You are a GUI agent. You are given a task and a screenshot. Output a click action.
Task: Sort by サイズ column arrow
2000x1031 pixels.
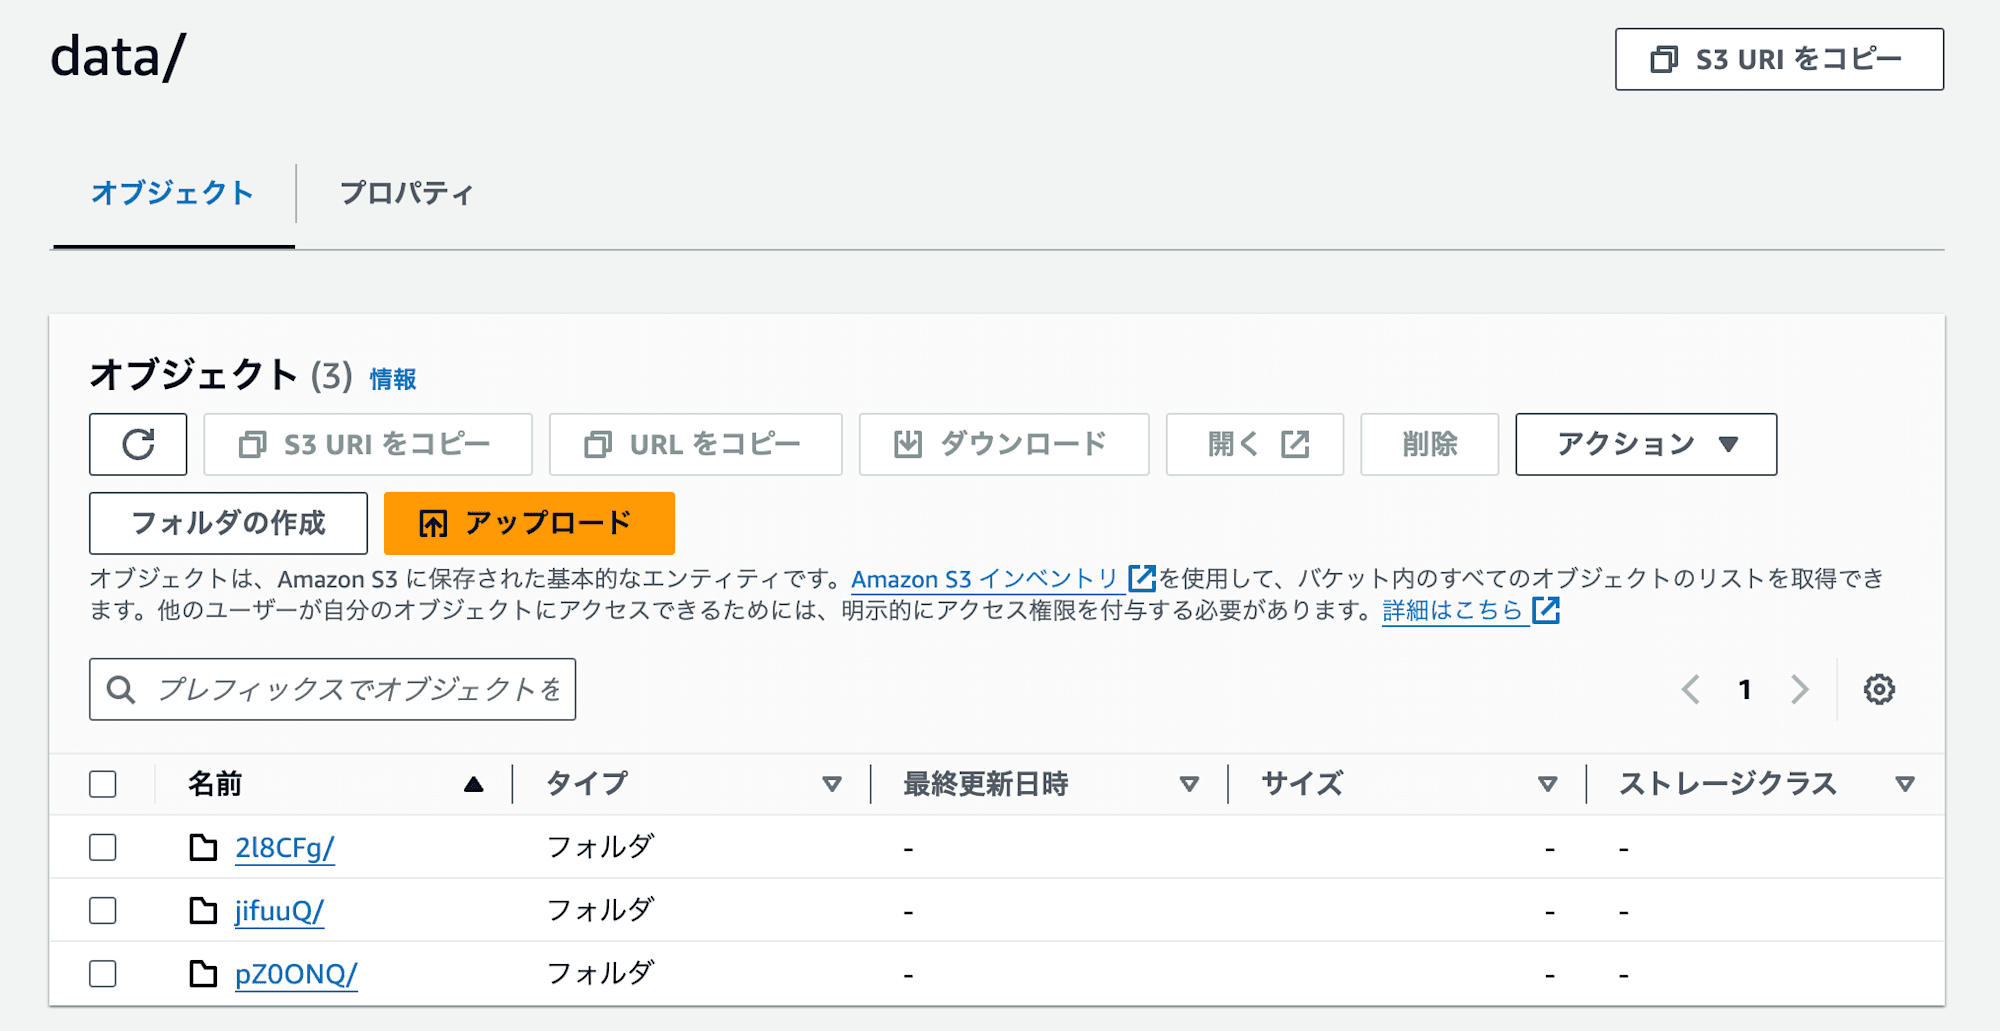point(1547,785)
